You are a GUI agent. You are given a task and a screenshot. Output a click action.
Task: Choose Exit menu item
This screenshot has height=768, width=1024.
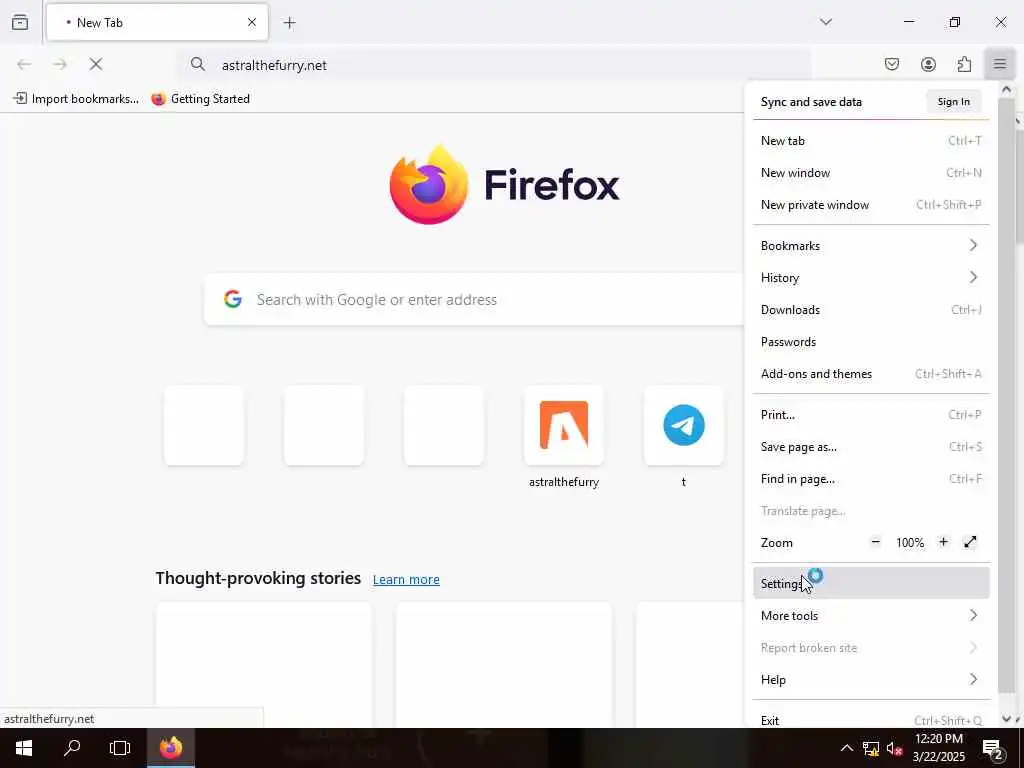pos(871,720)
